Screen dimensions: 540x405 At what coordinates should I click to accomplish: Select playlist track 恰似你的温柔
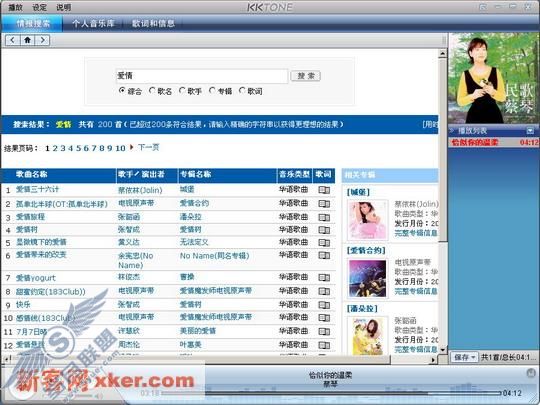click(x=494, y=142)
